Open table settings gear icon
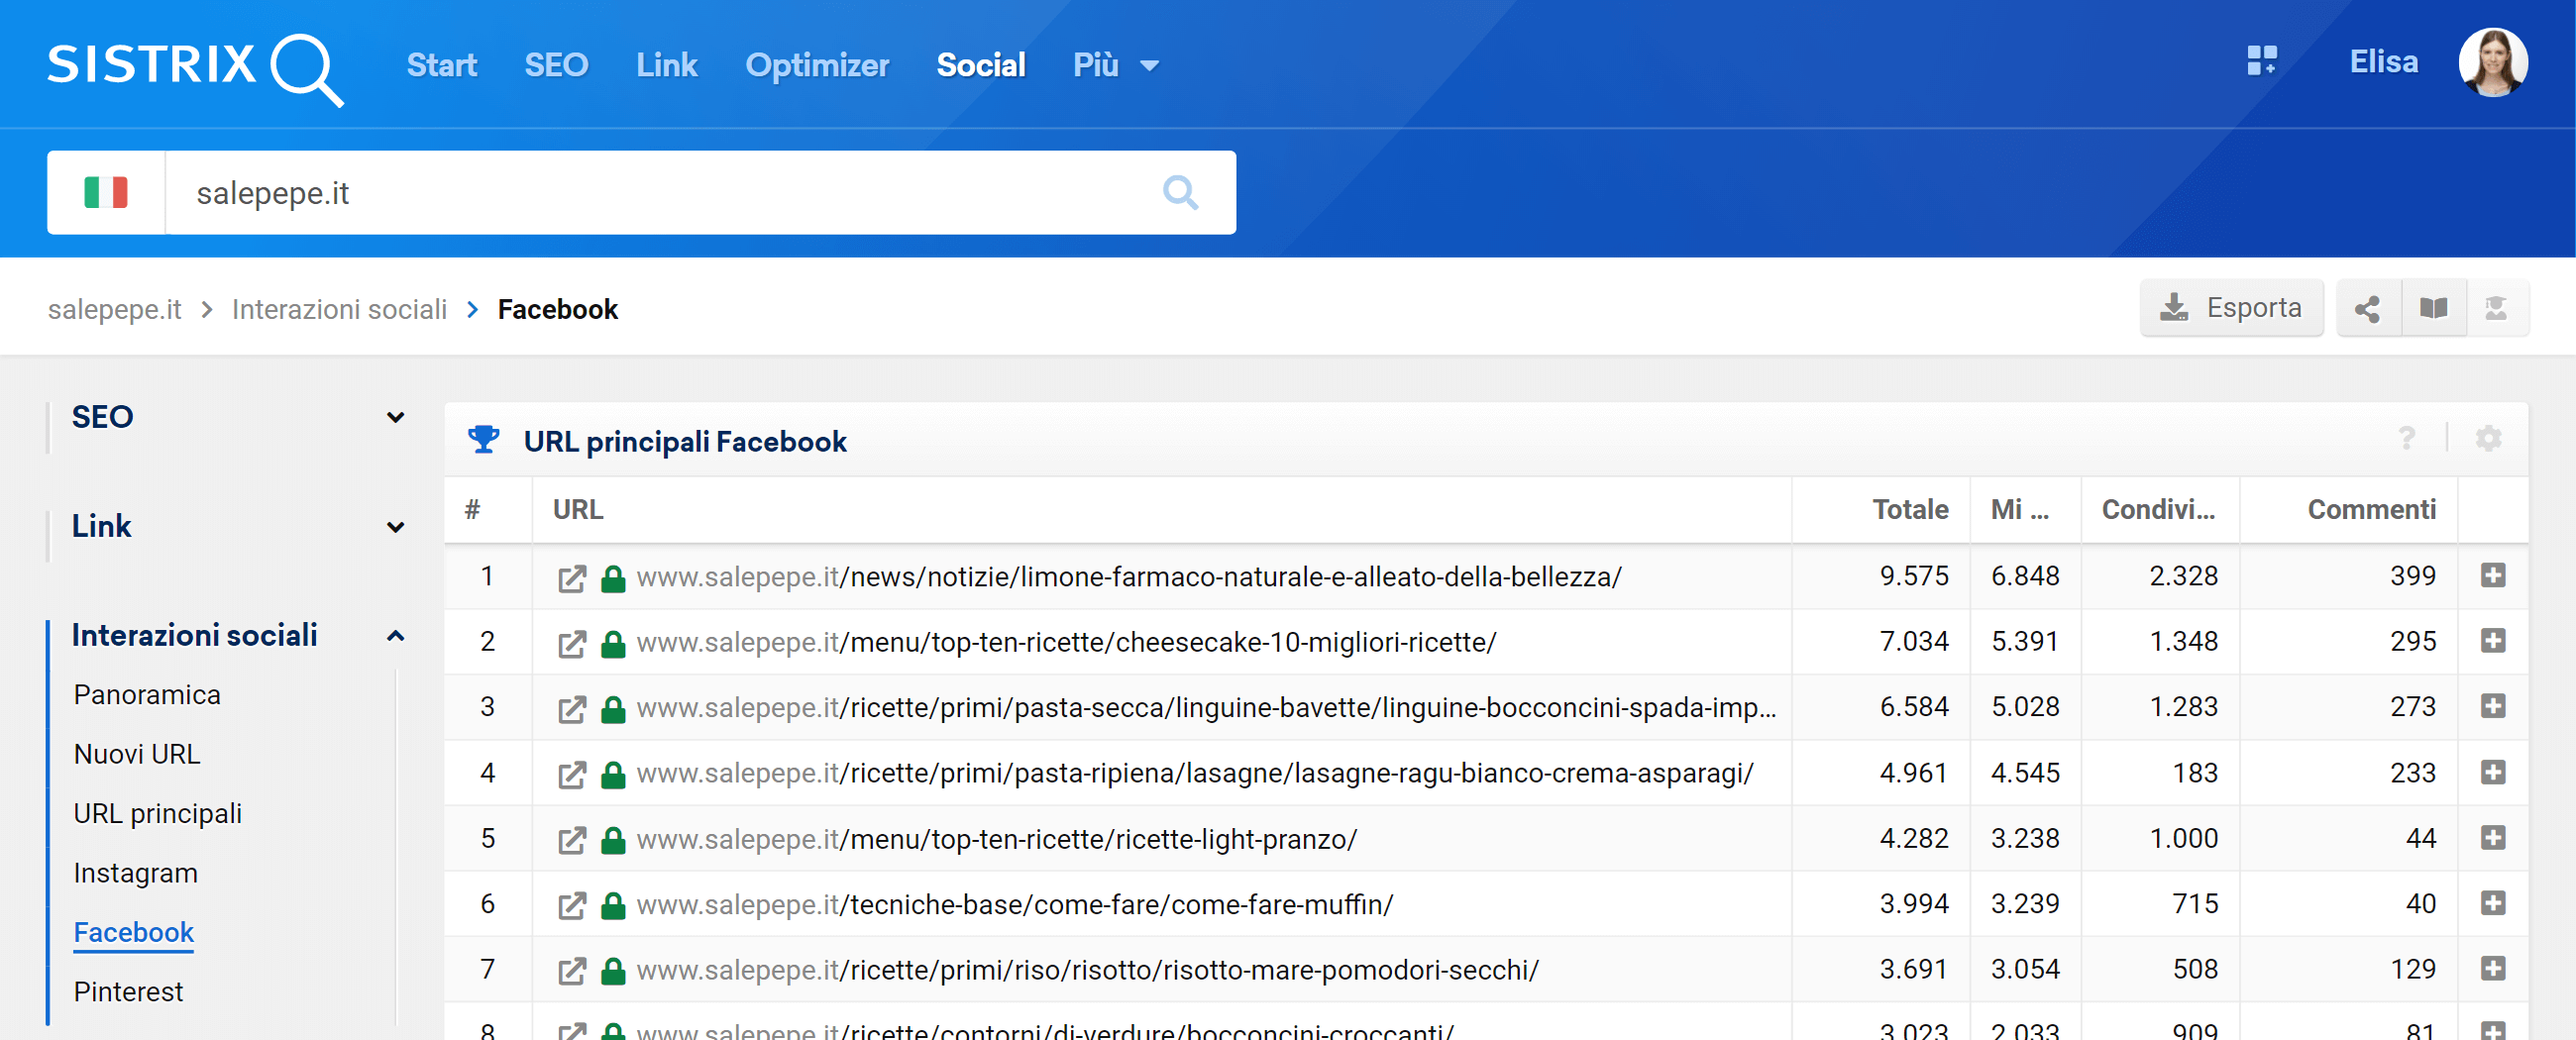This screenshot has width=2576, height=1040. (2487, 438)
